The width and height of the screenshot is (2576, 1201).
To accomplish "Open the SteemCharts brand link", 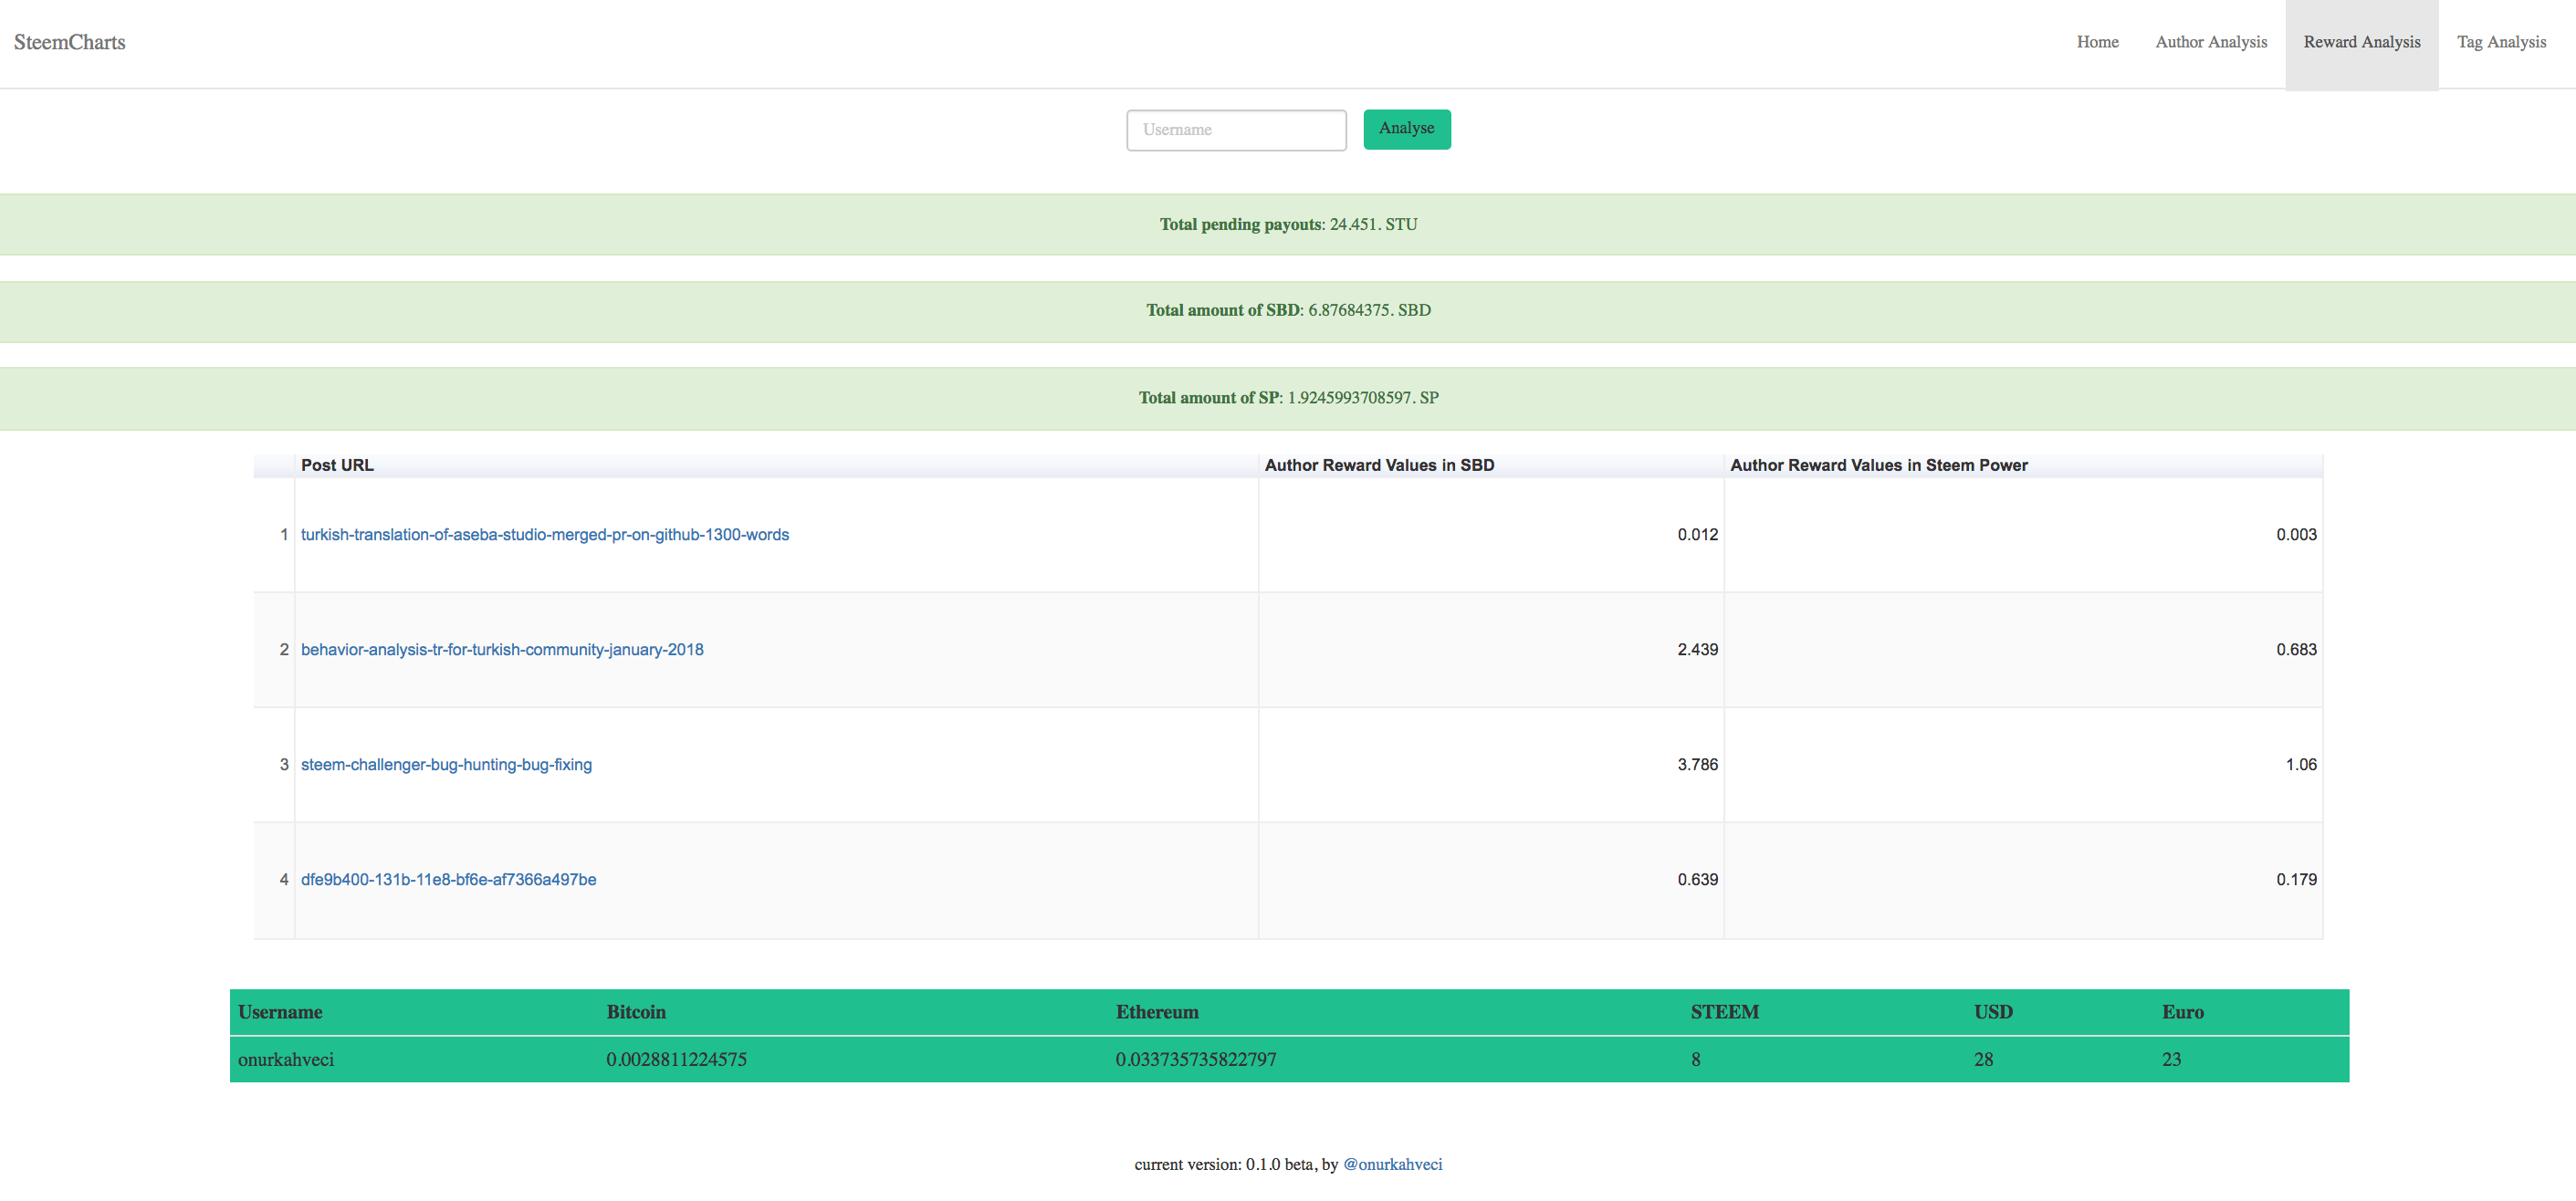I will coord(69,42).
